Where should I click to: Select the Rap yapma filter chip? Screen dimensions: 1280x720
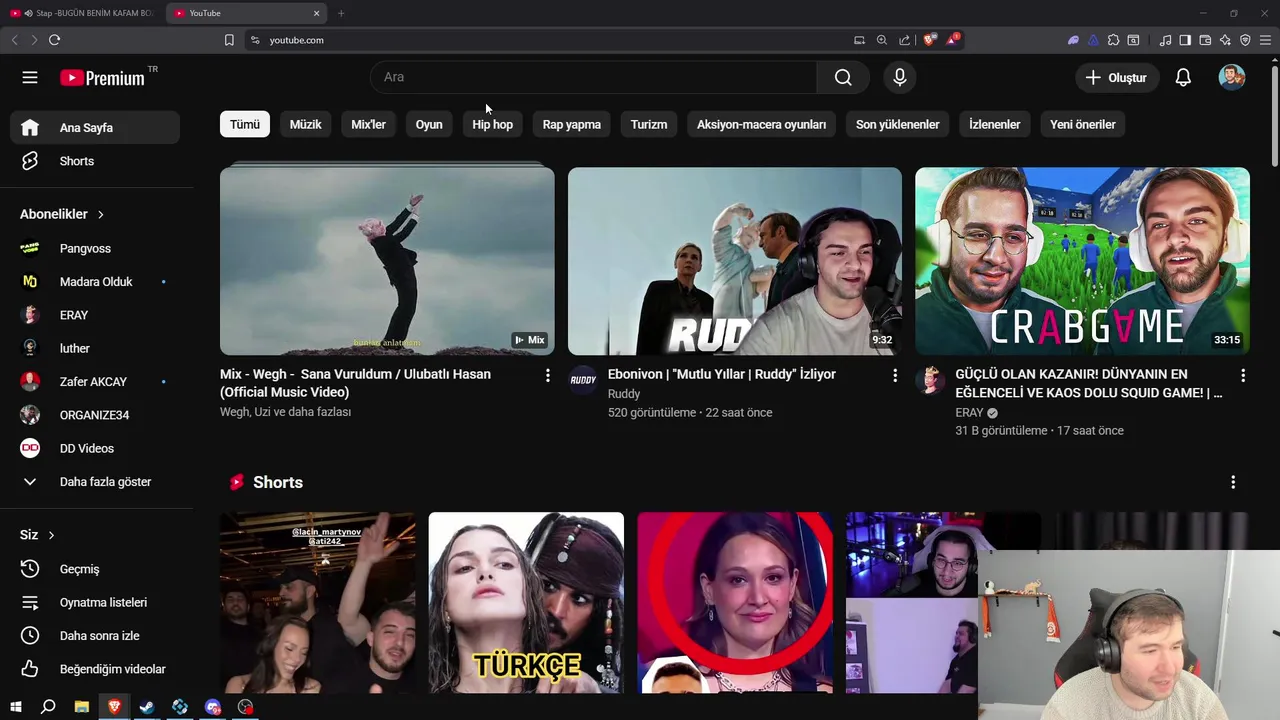click(572, 124)
